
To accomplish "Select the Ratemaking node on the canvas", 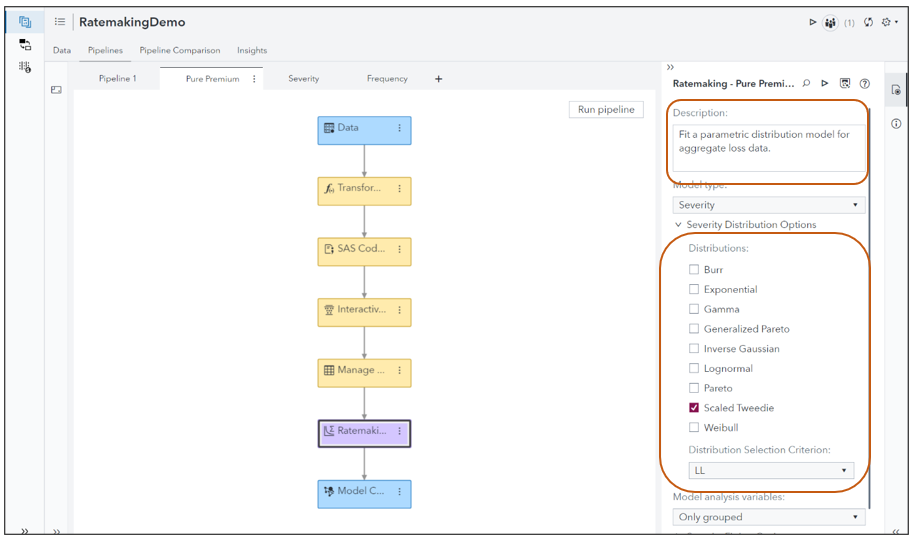I will click(x=358, y=432).
